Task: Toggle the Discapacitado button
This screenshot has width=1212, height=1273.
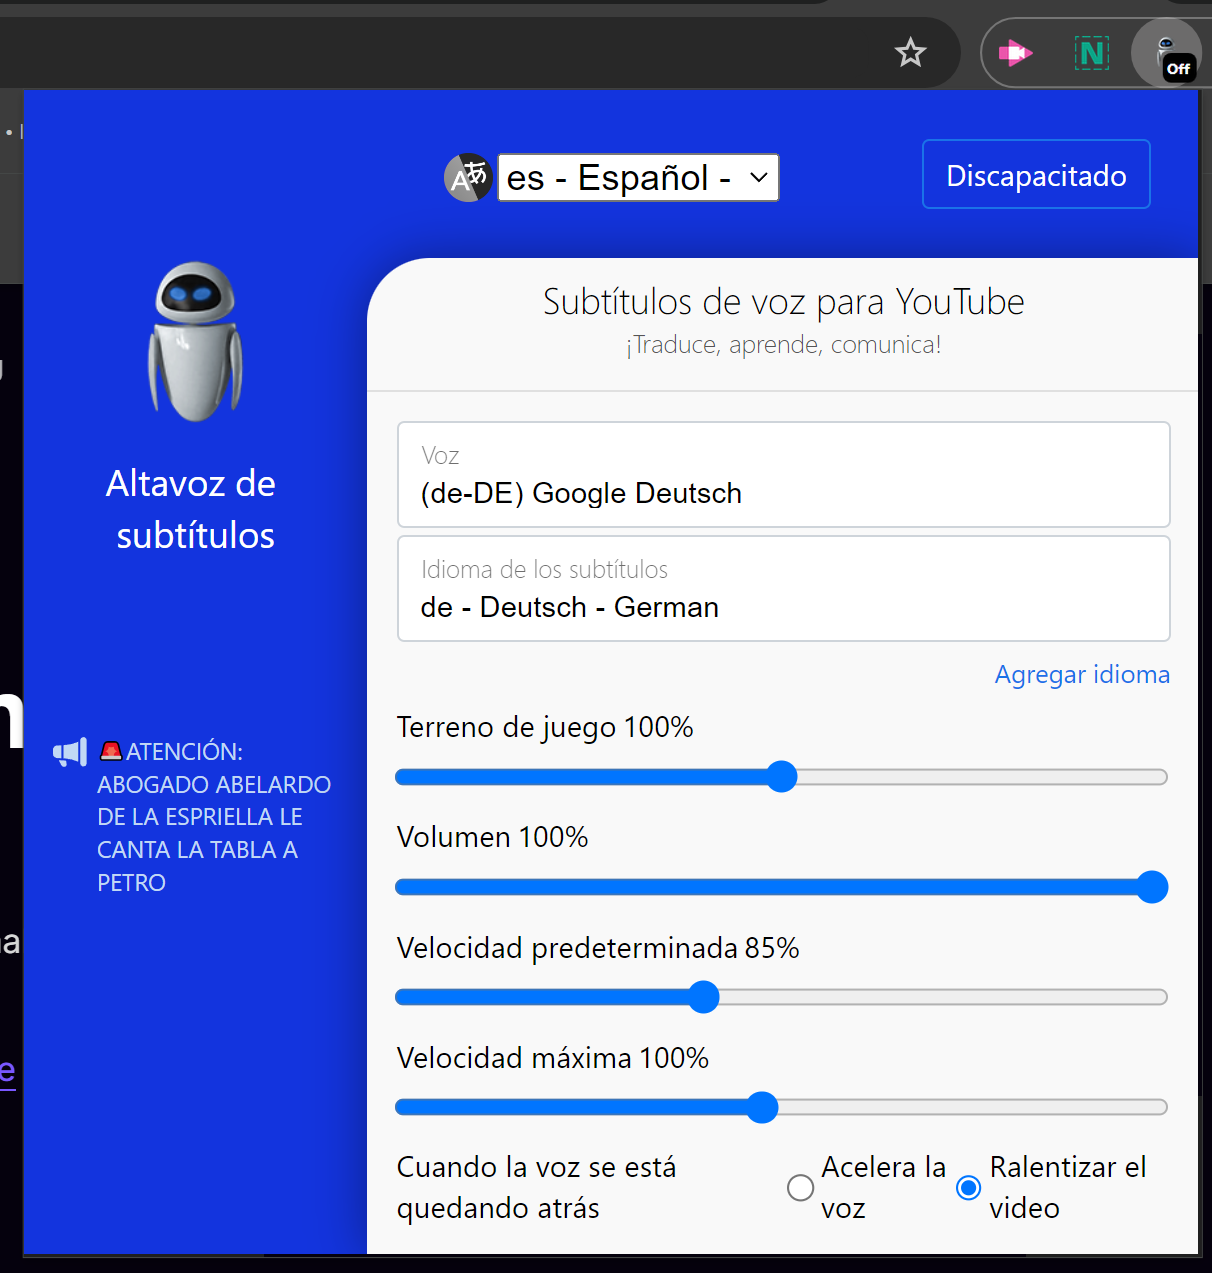Action: coord(1035,175)
